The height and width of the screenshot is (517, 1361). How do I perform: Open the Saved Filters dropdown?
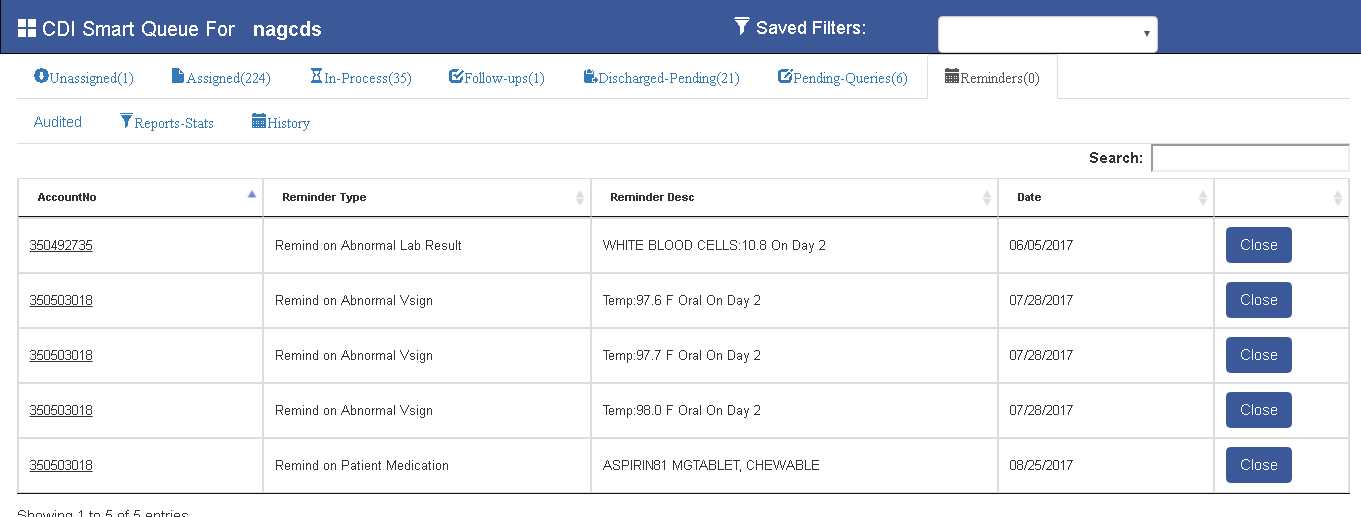click(1047, 34)
